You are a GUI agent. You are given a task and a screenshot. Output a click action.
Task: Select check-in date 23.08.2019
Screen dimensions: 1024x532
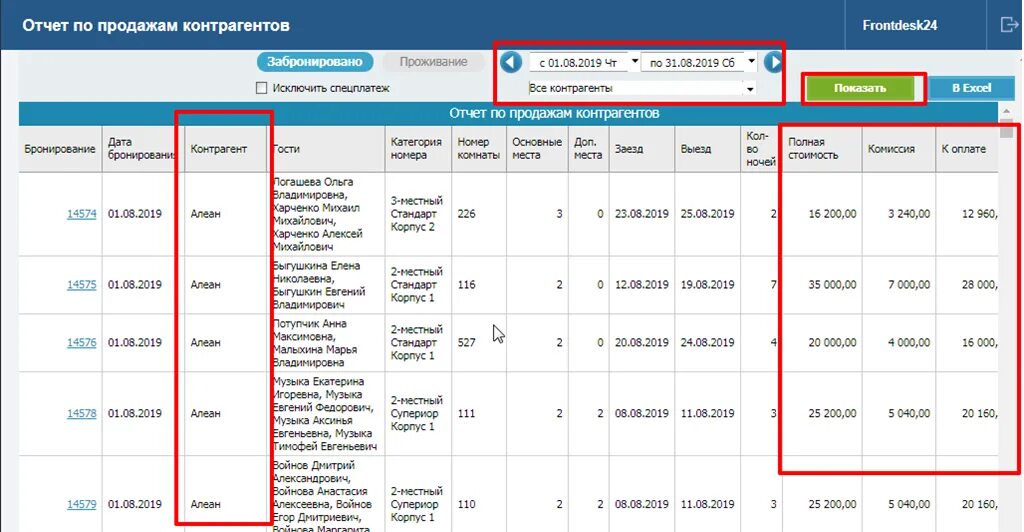(642, 214)
